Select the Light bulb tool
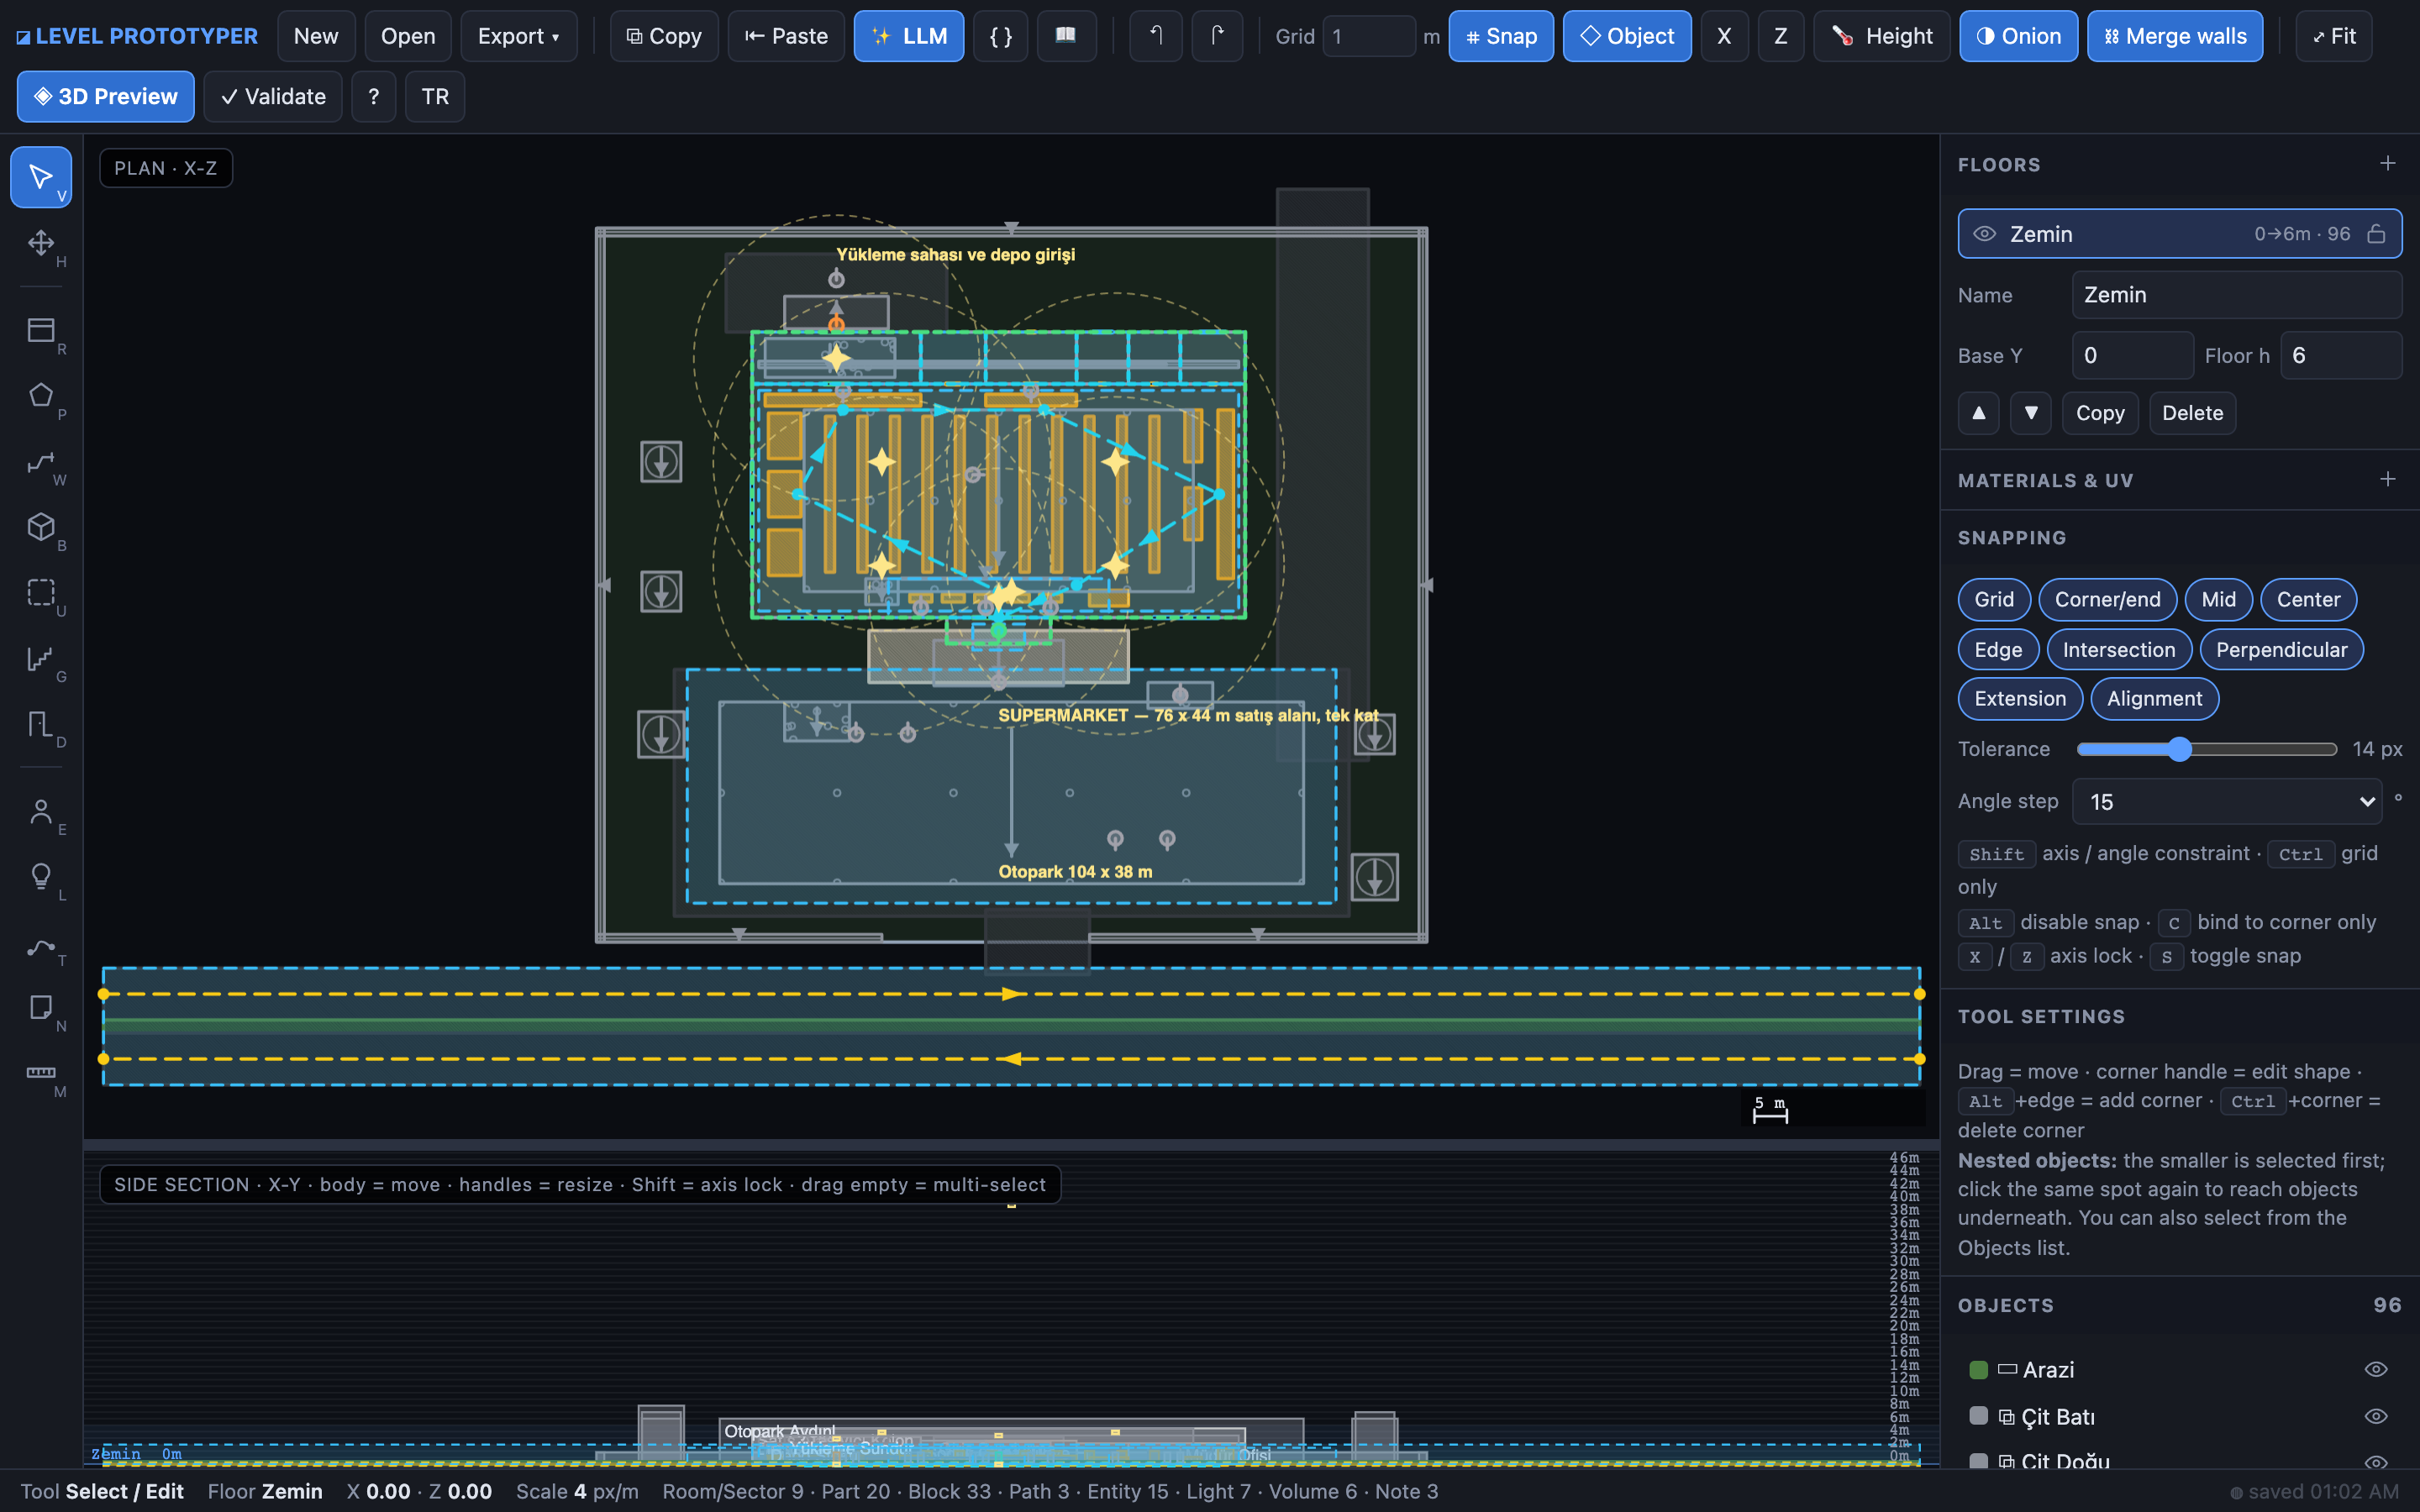 (41, 876)
